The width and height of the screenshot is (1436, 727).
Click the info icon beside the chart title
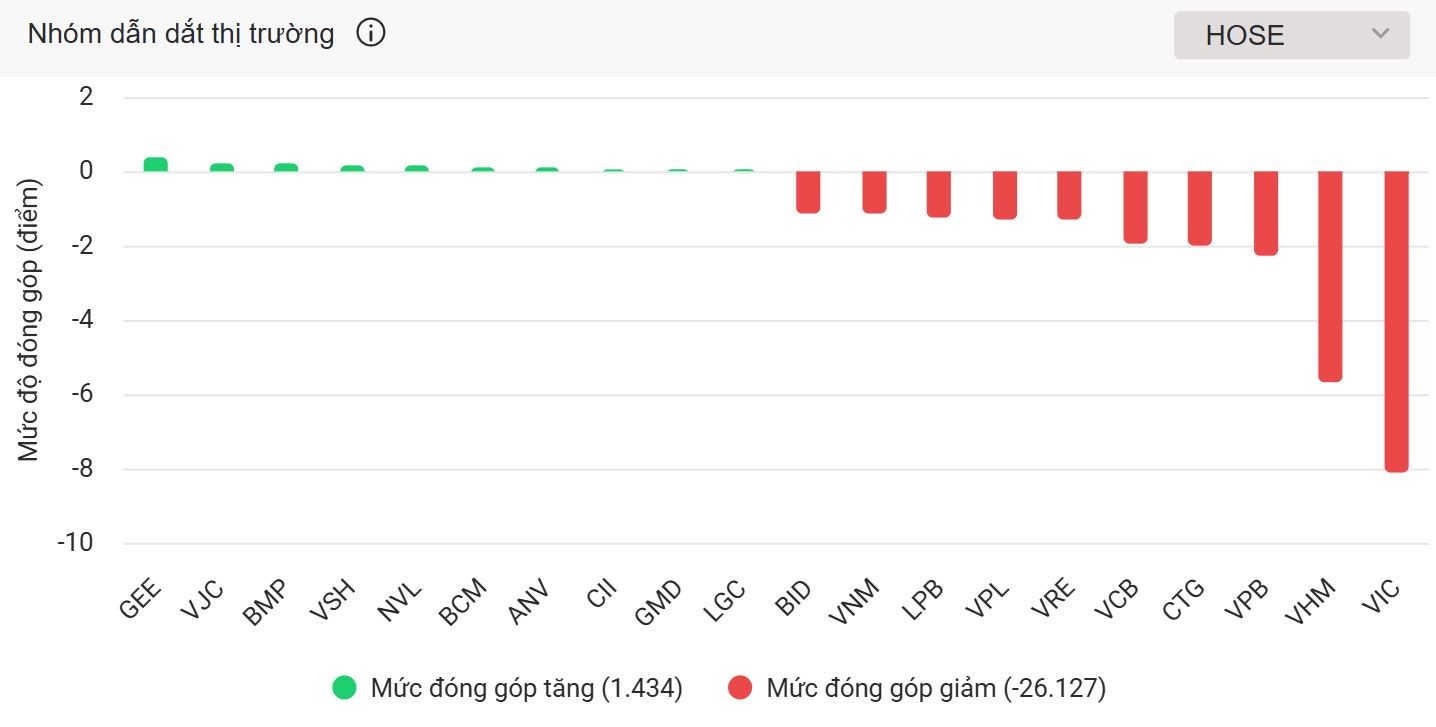coord(371,34)
